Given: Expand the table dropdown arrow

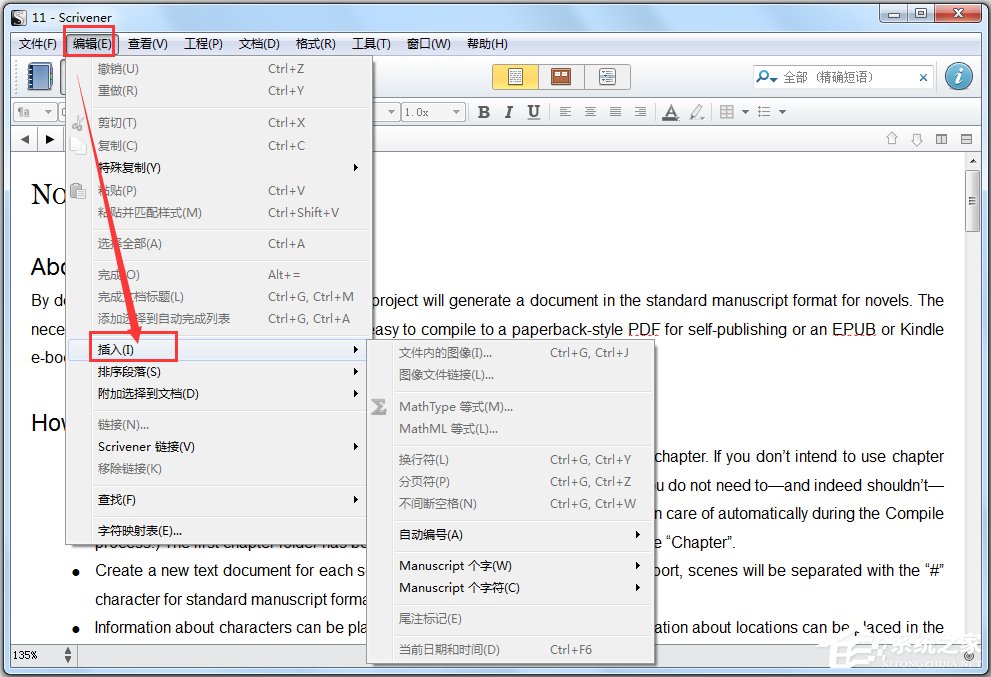Looking at the screenshot, I should [745, 112].
